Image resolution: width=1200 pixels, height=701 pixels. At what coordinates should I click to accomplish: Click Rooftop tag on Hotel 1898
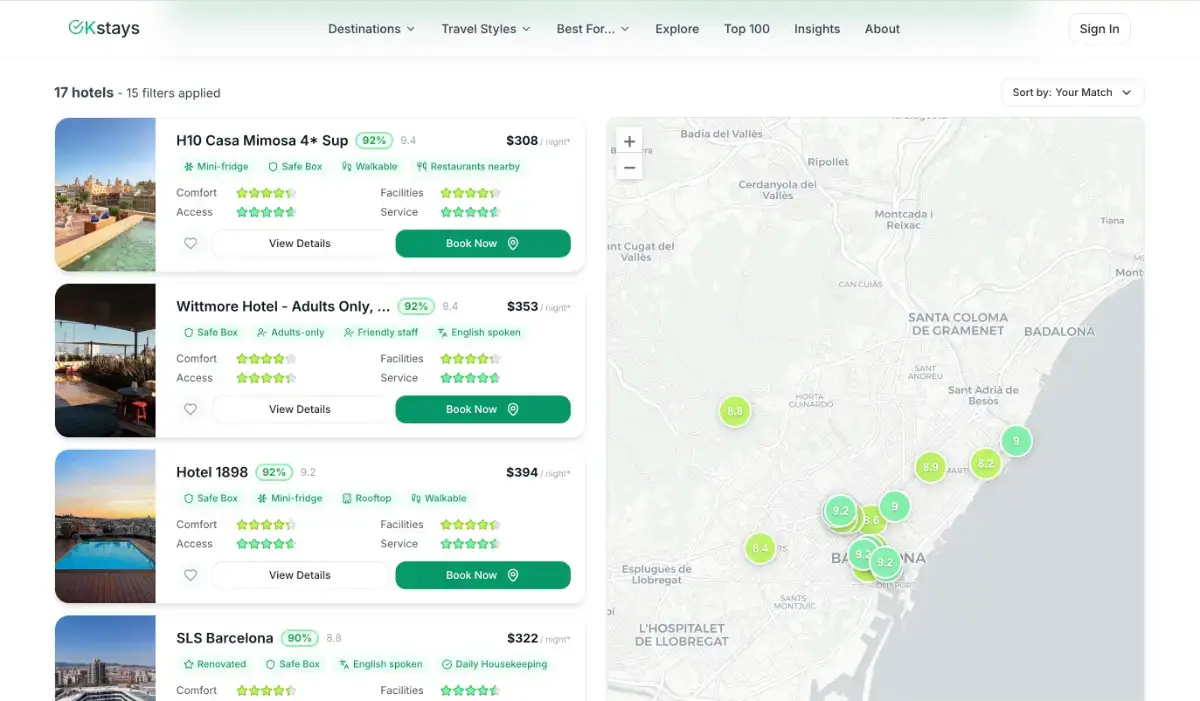click(366, 499)
